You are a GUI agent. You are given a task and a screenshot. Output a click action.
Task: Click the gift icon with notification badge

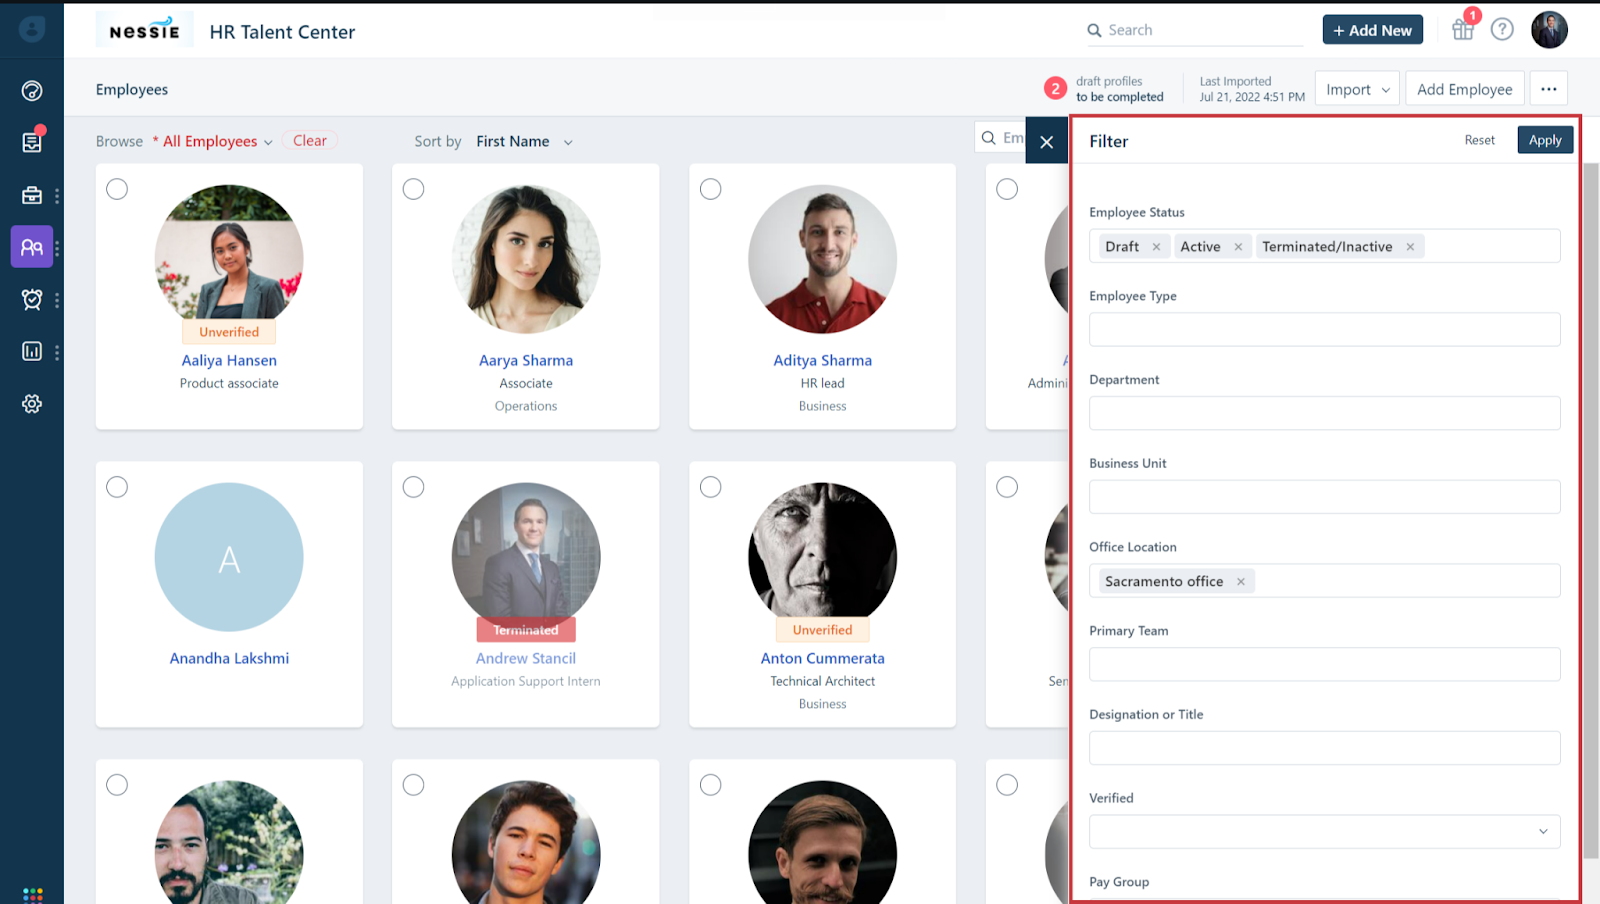[x=1463, y=29]
